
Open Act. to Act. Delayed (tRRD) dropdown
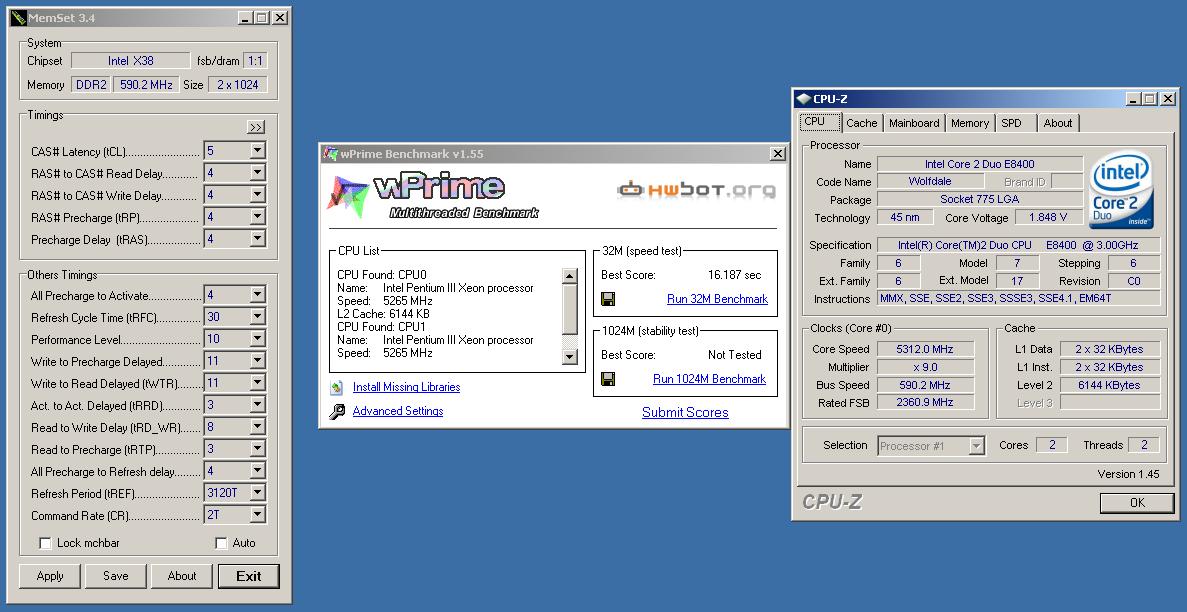(x=257, y=404)
